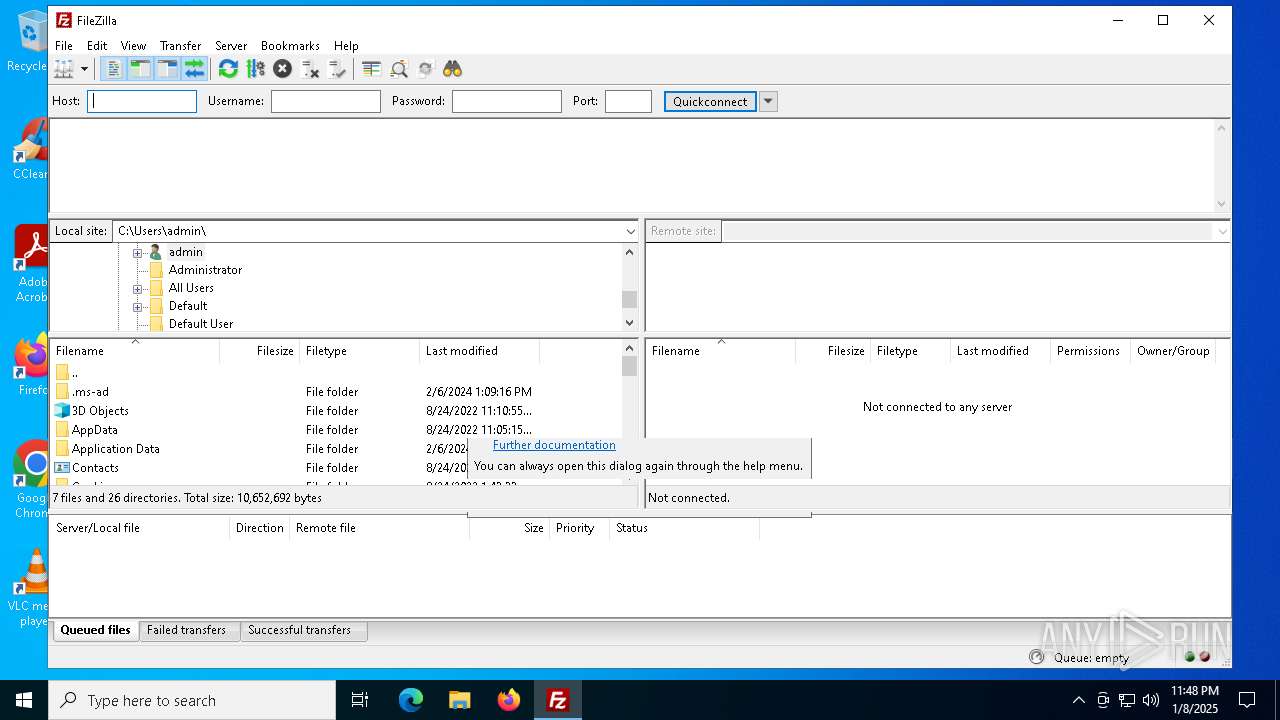
Task: Switch to Queued files tab
Action: [x=95, y=630]
